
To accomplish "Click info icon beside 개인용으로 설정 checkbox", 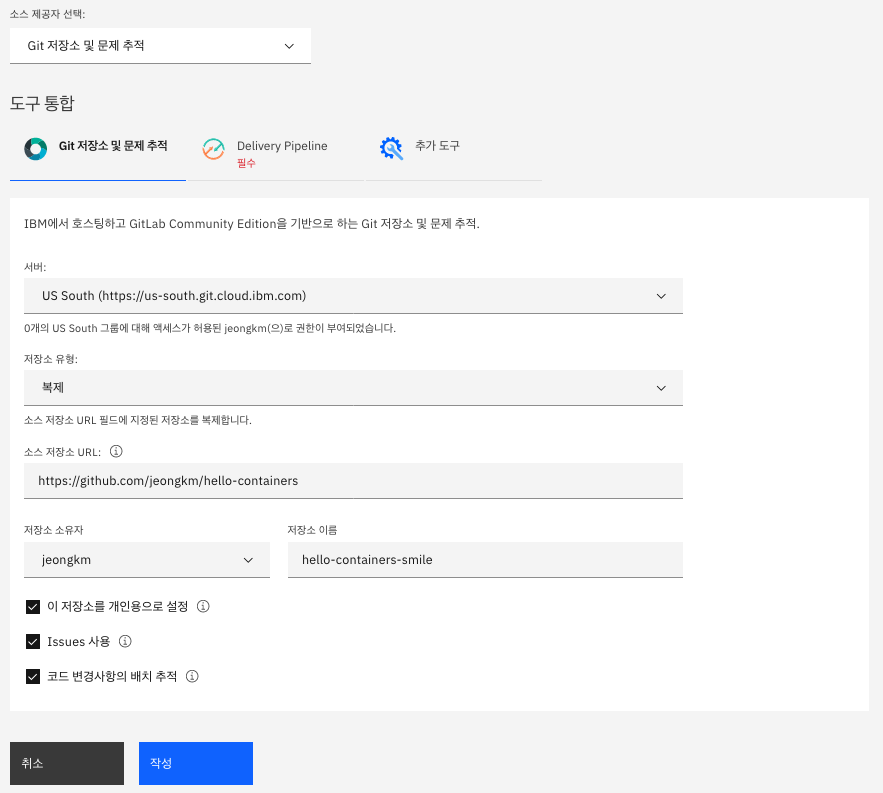I will point(203,606).
